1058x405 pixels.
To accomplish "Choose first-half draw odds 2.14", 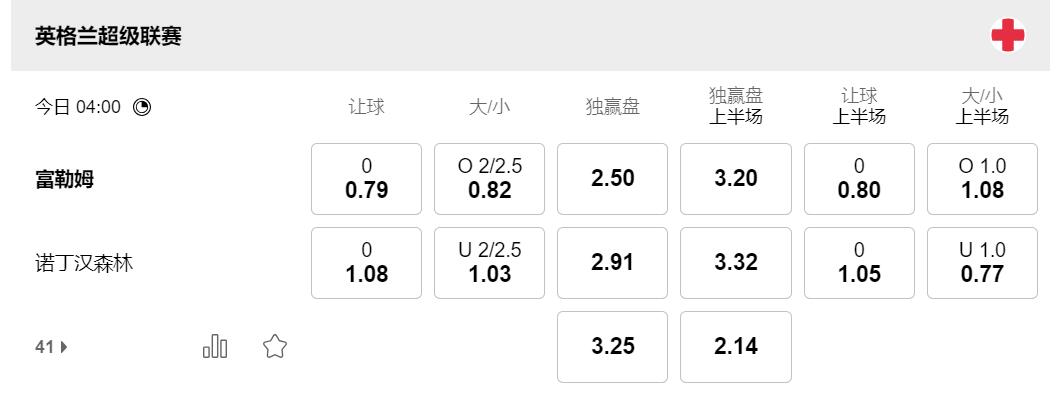I will [x=735, y=347].
